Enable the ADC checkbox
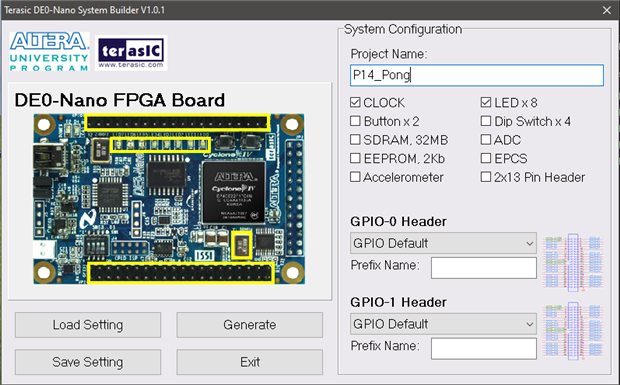This screenshot has height=385, width=620. 486,140
